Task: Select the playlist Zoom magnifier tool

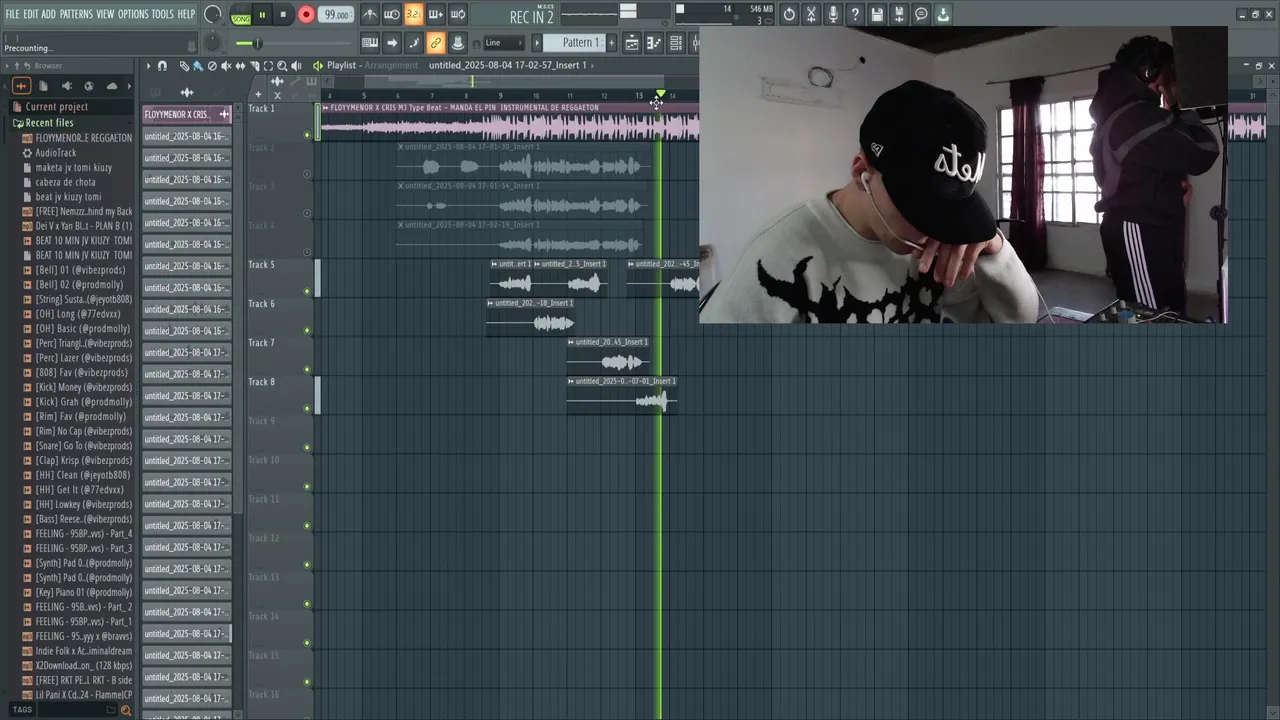Action: (x=282, y=66)
